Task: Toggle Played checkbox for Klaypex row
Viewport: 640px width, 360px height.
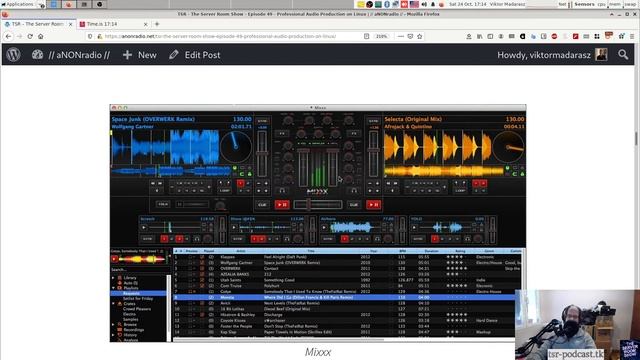Action: (x=202, y=257)
